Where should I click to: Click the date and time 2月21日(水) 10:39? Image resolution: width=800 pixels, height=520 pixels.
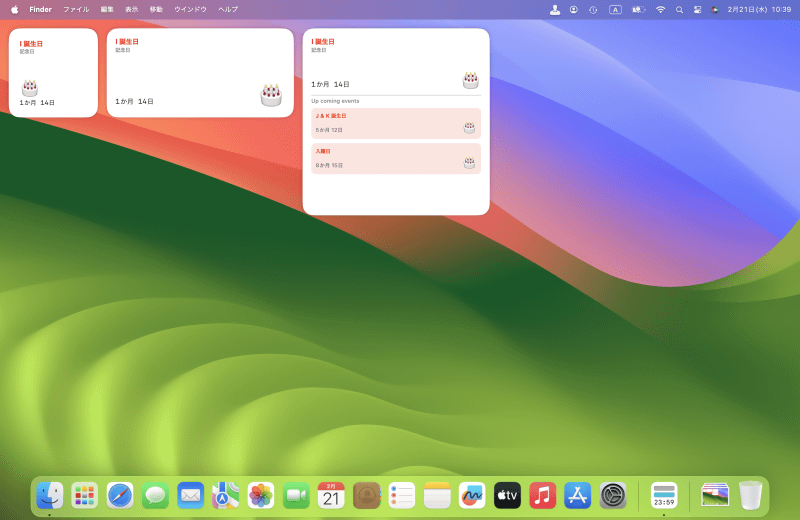tap(759, 10)
